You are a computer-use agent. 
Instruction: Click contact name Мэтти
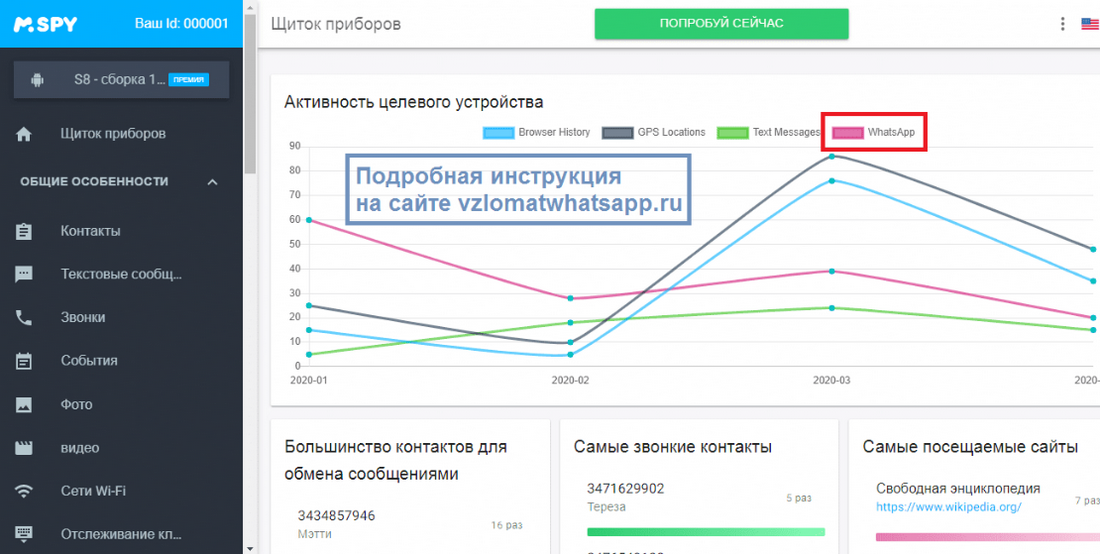[314, 534]
